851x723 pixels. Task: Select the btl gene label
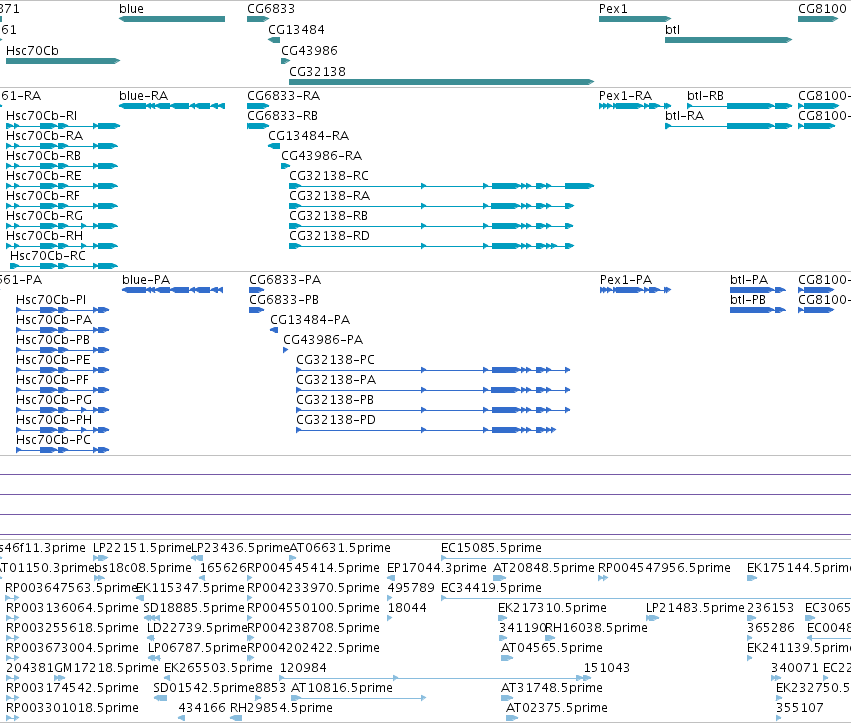(x=672, y=30)
